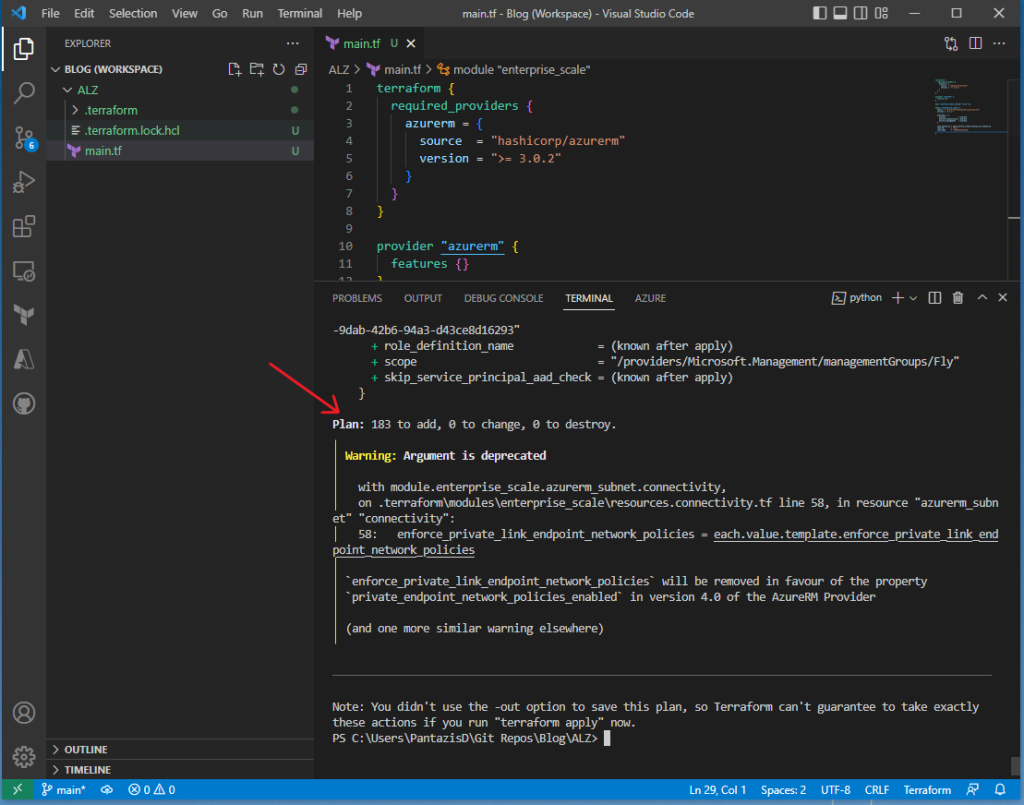This screenshot has height=805, width=1024.
Task: Kill terminal using the trash icon
Action: click(957, 298)
